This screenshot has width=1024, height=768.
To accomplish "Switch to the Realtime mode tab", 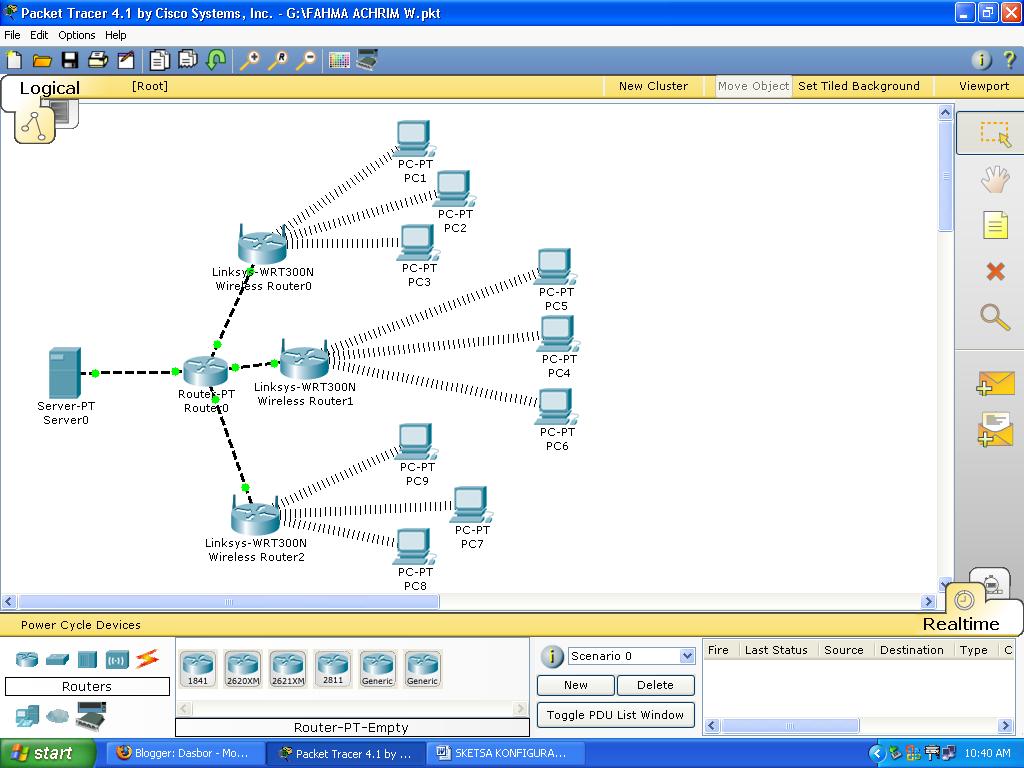I will pos(961,624).
